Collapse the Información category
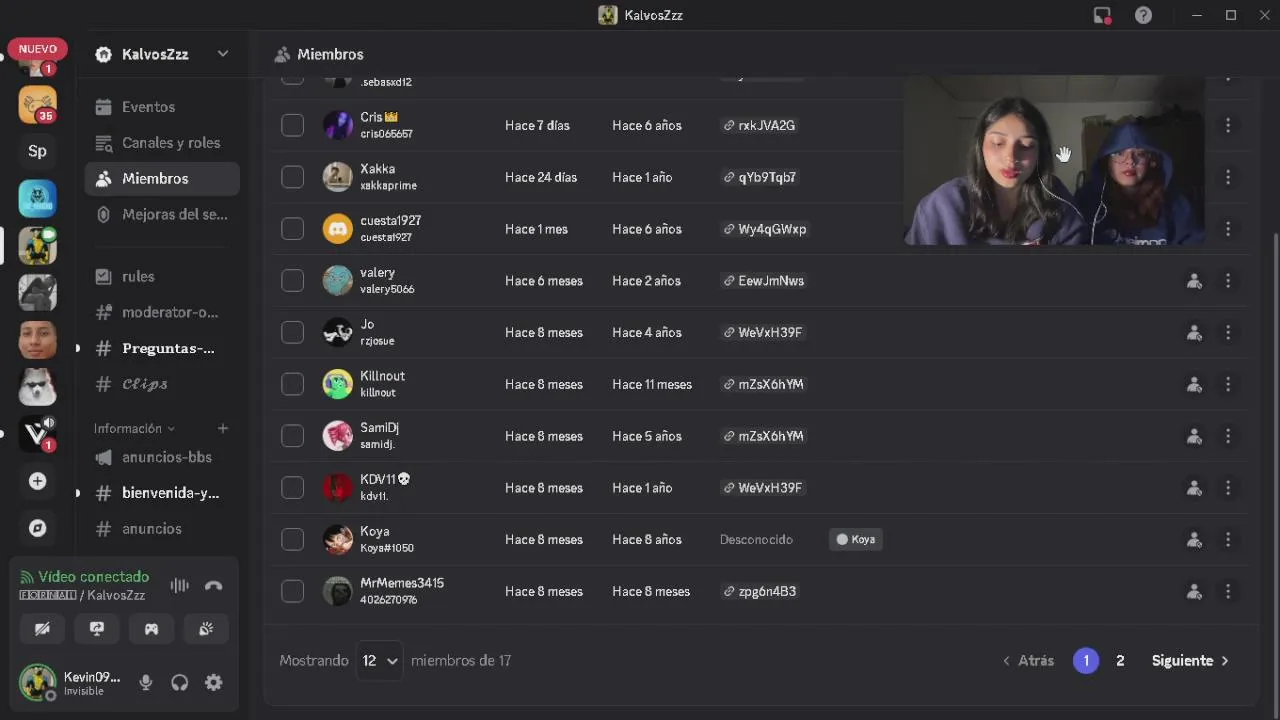This screenshot has width=1280, height=720. (134, 428)
